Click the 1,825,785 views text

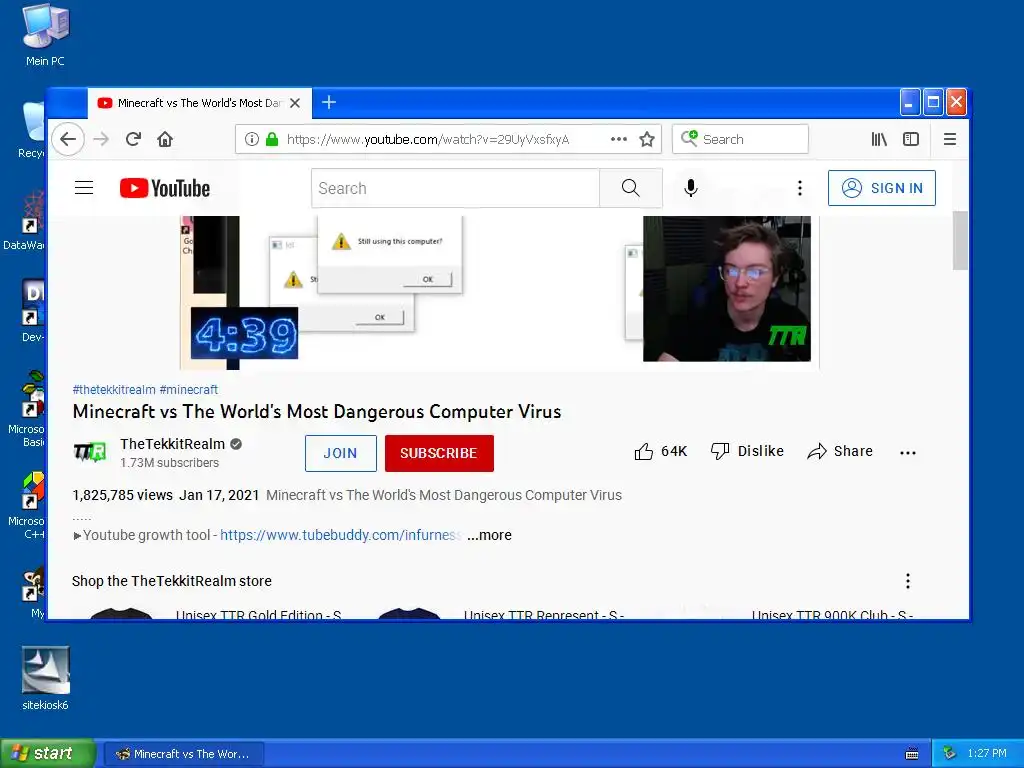tap(123, 495)
